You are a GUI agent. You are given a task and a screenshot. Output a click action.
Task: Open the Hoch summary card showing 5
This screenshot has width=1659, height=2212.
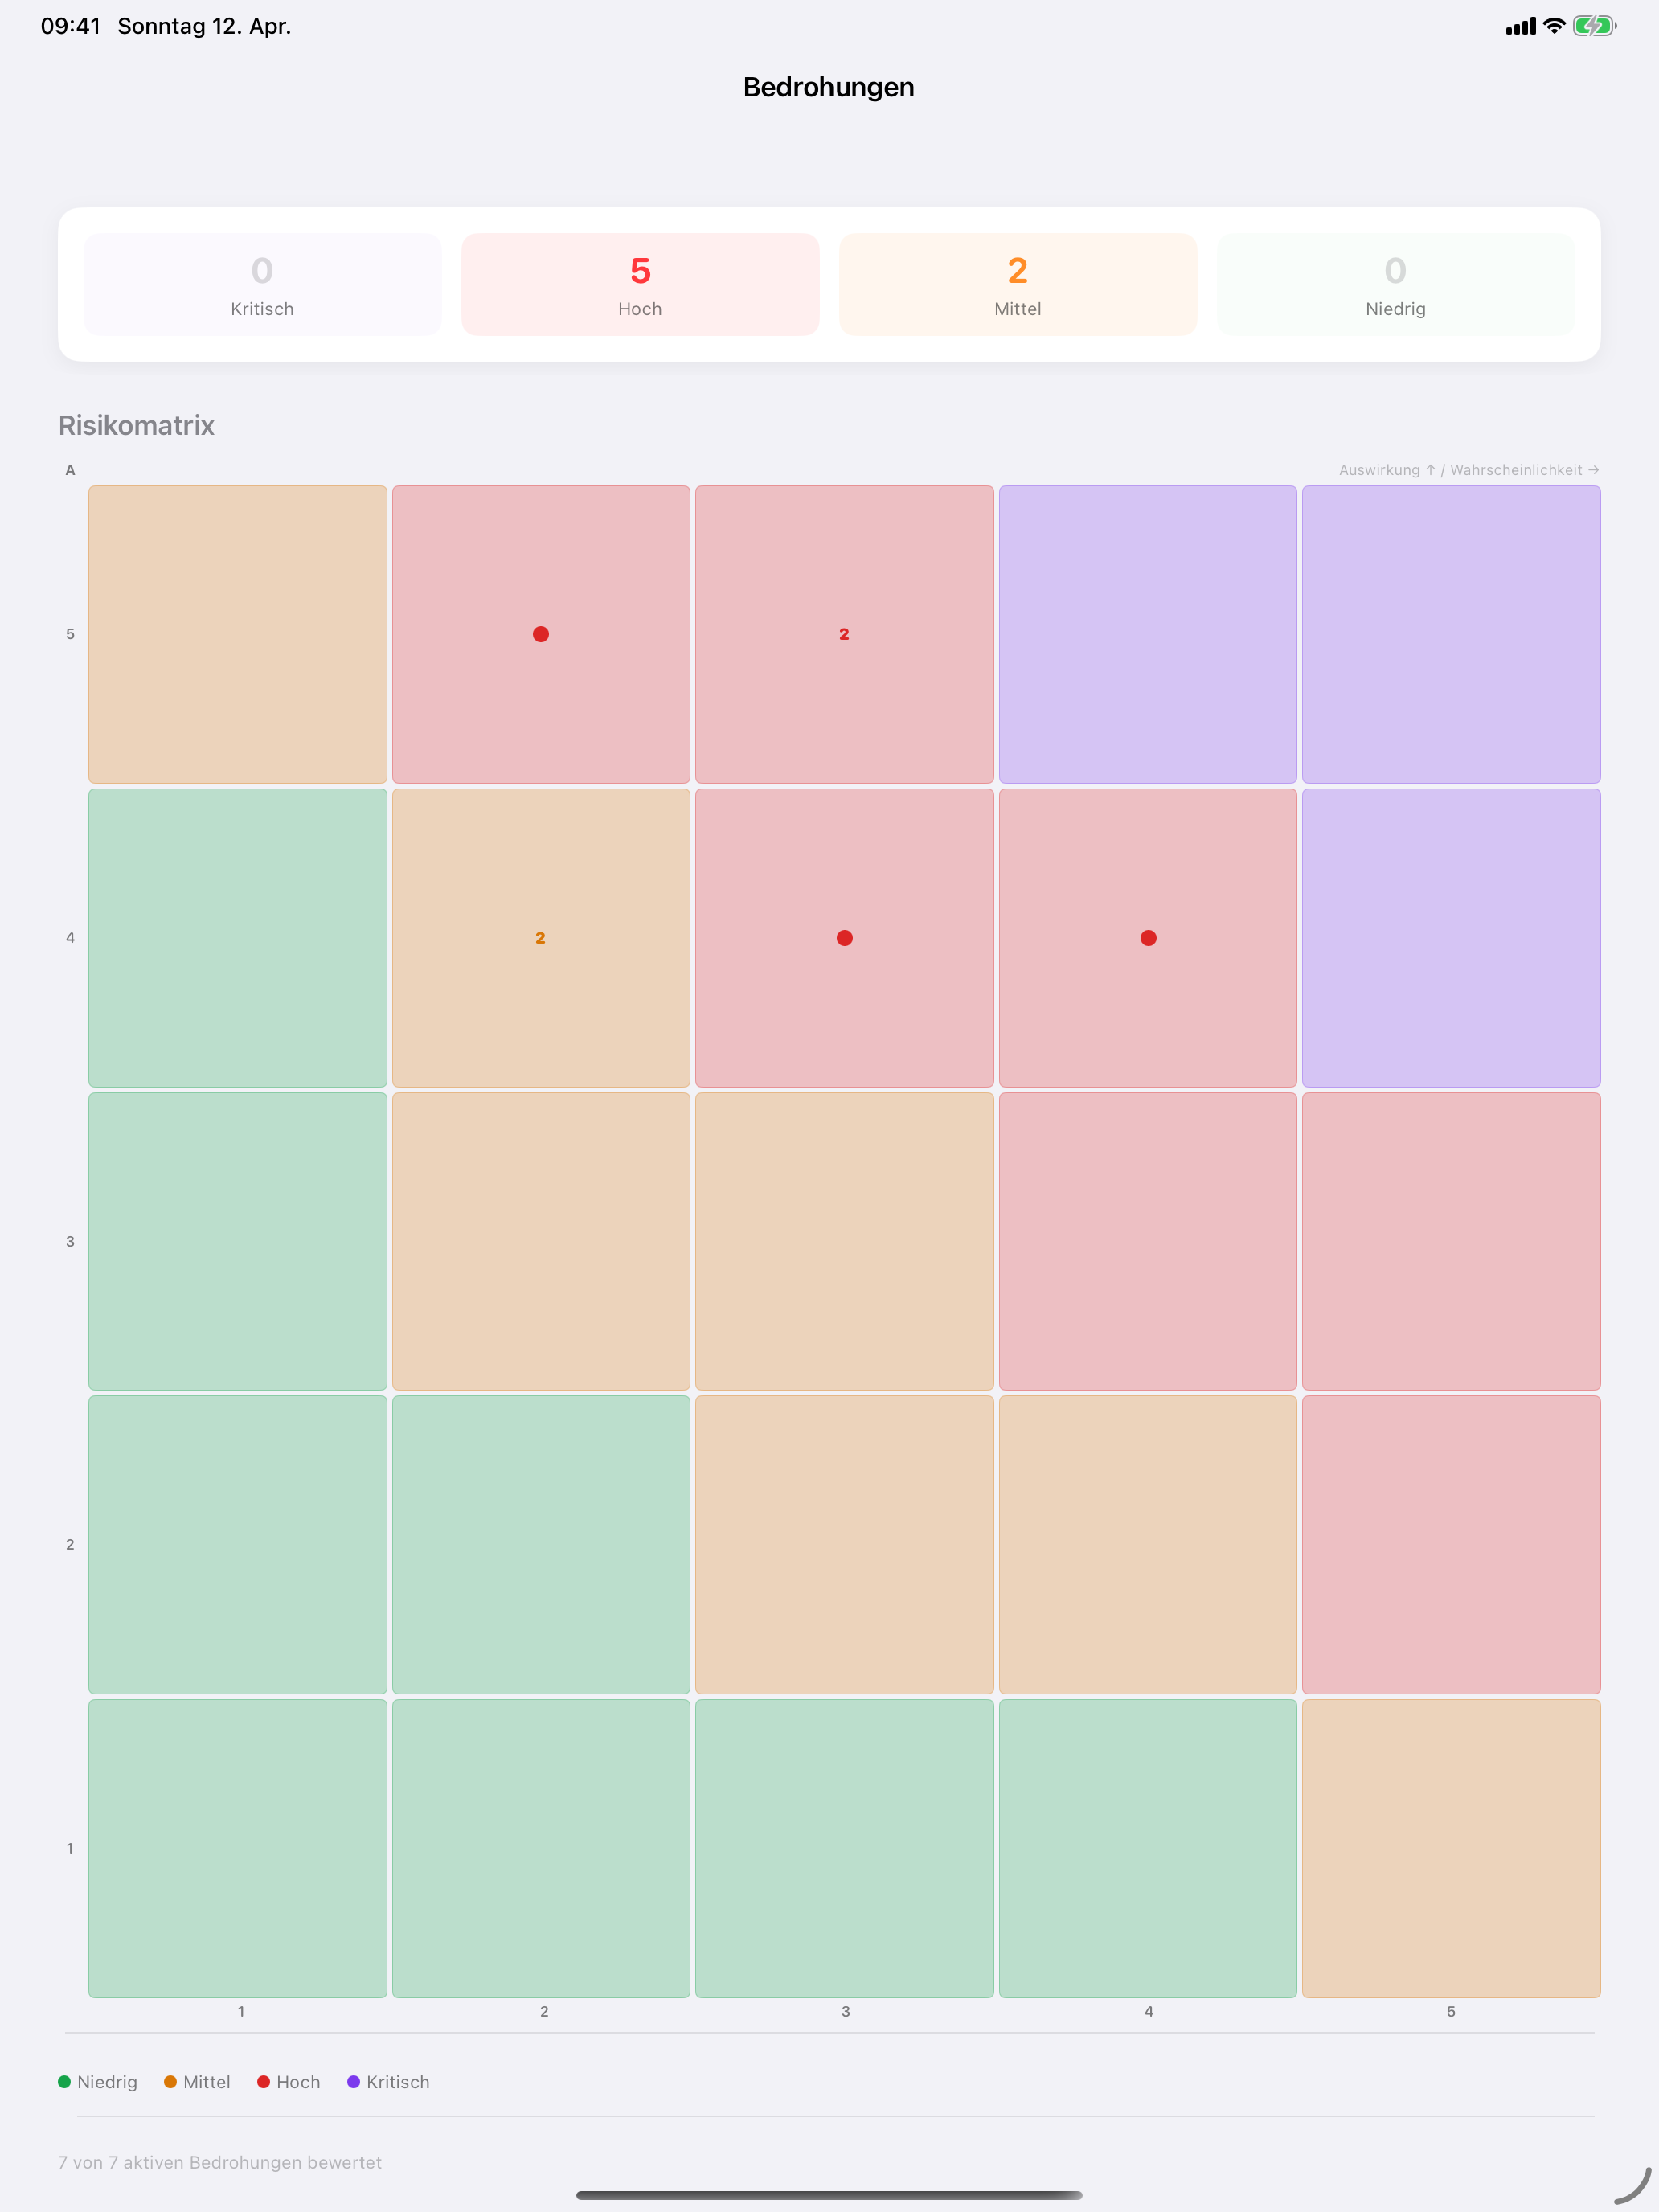point(640,284)
